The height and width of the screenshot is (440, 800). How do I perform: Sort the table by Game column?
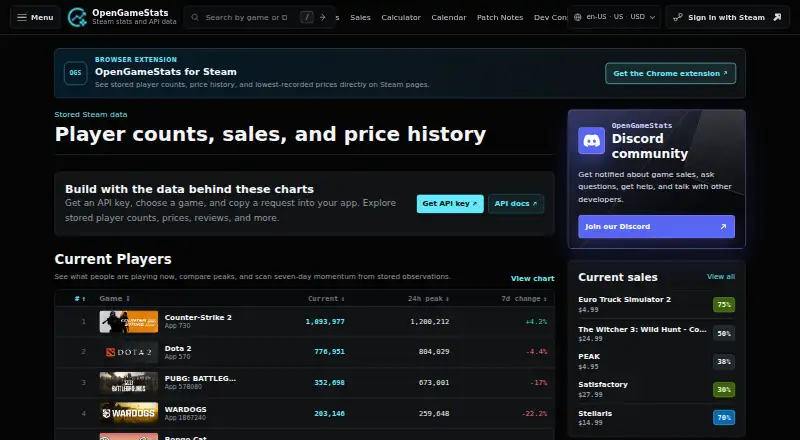pos(115,299)
